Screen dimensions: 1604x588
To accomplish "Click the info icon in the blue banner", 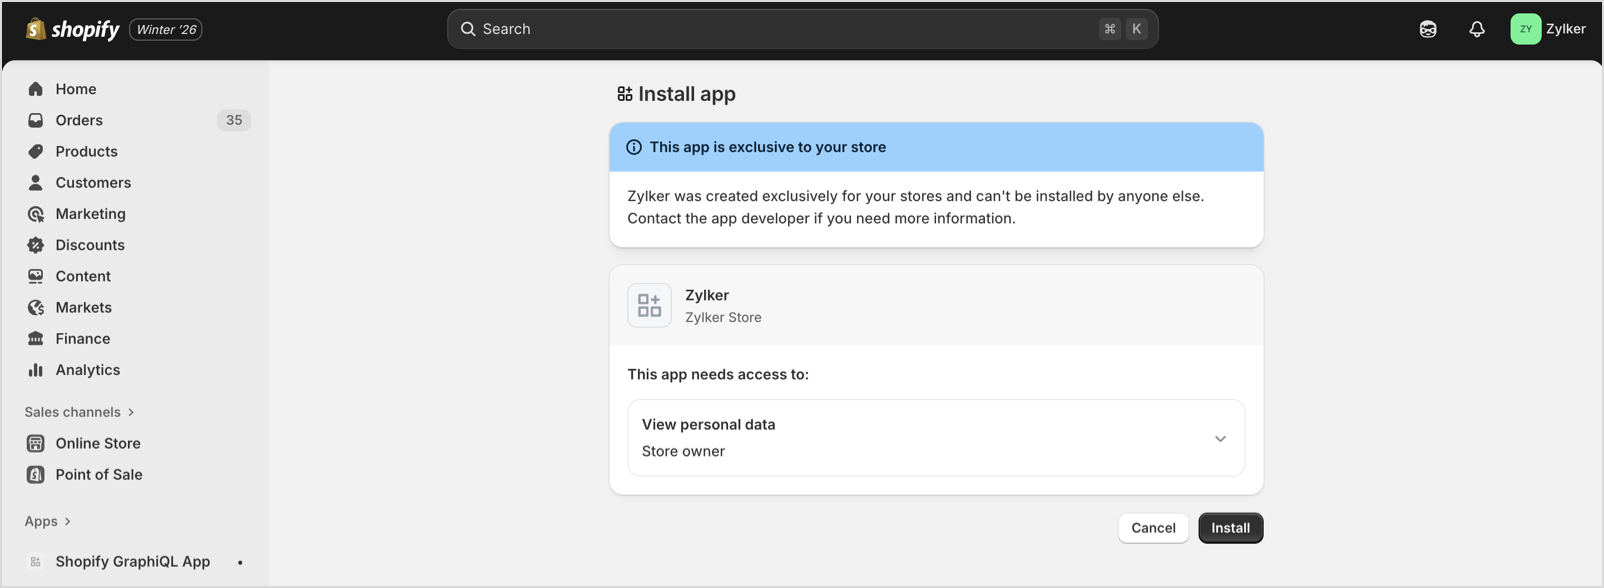I will coord(634,147).
